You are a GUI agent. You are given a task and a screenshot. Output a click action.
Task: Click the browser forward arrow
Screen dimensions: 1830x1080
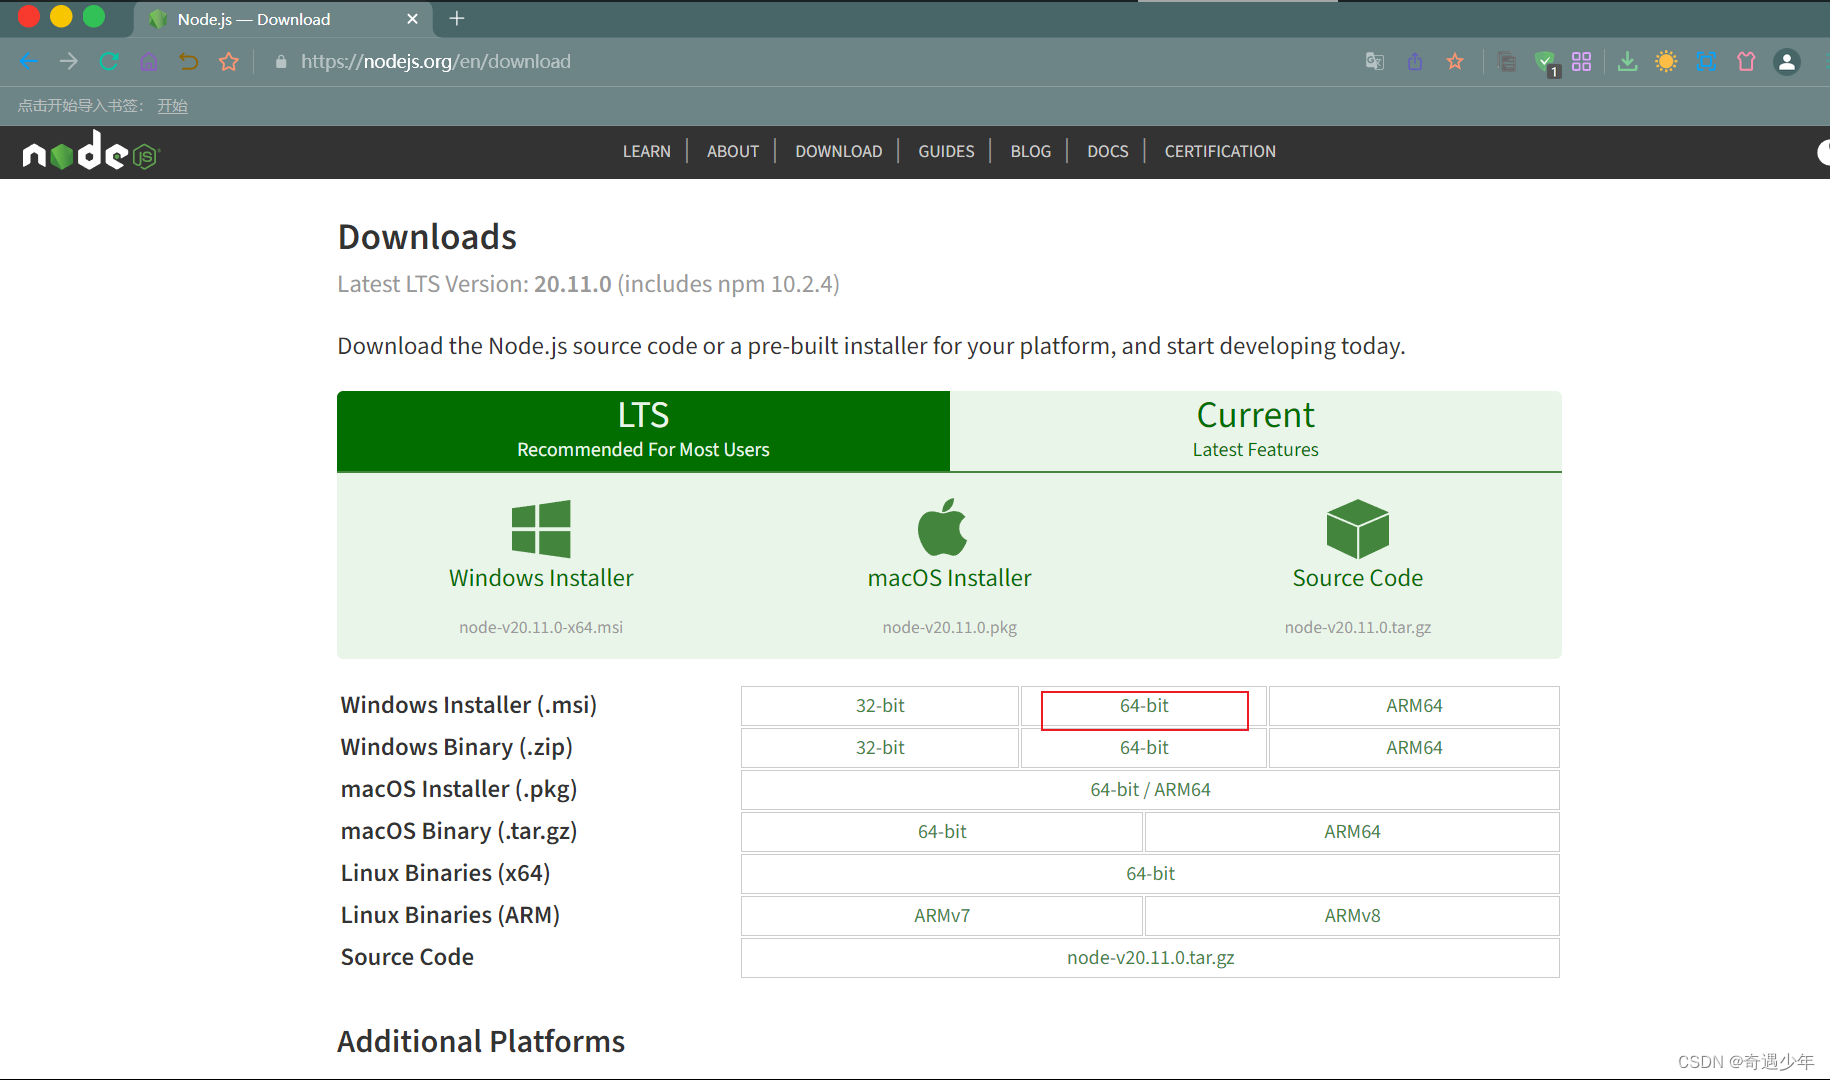point(68,61)
